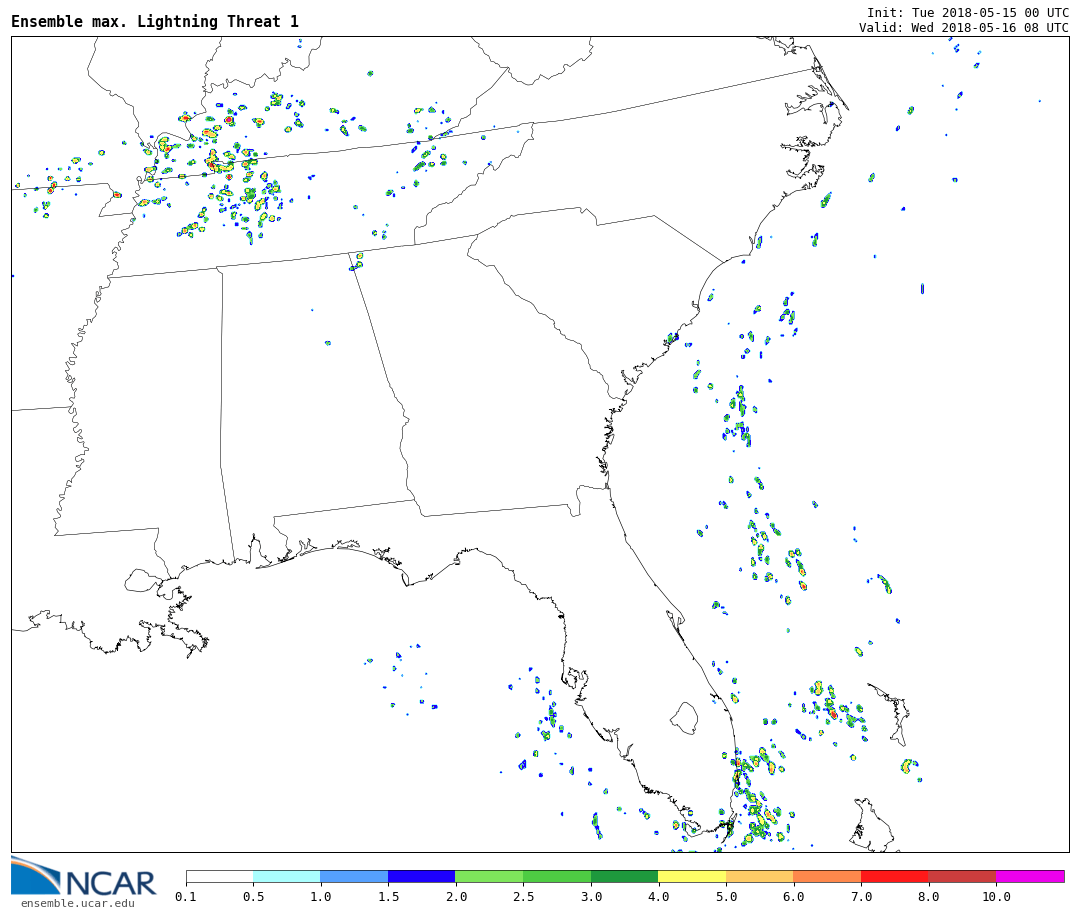The height and width of the screenshot is (915, 1080).
Task: Select the yellow 4.0–5.0 color bar segment
Action: tap(691, 876)
